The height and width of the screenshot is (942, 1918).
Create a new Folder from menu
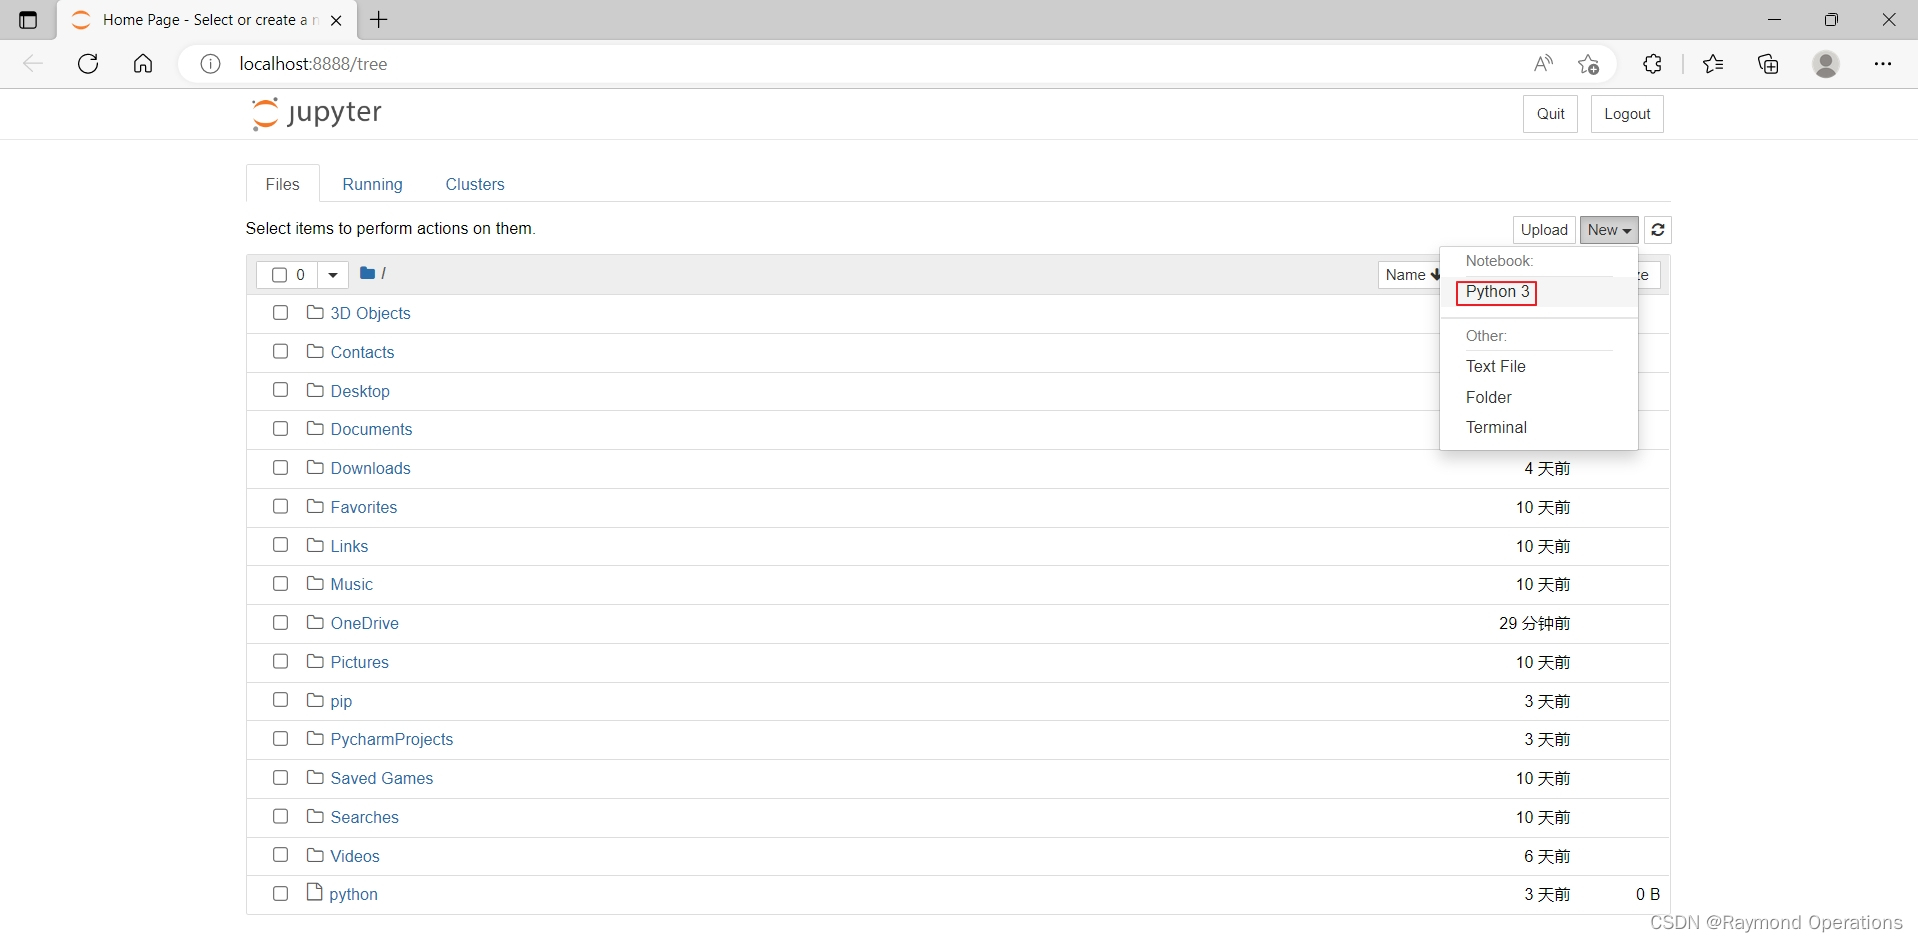(x=1488, y=397)
